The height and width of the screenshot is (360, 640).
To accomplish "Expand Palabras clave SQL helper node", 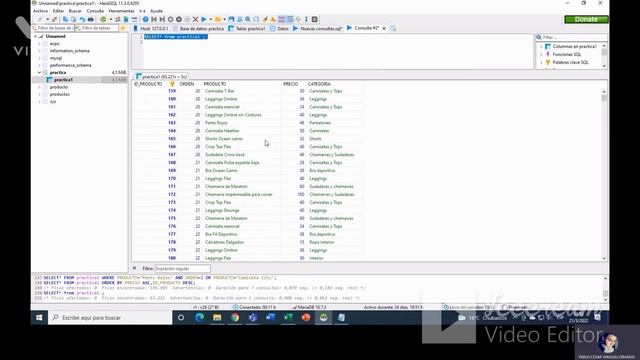I will click(541, 62).
